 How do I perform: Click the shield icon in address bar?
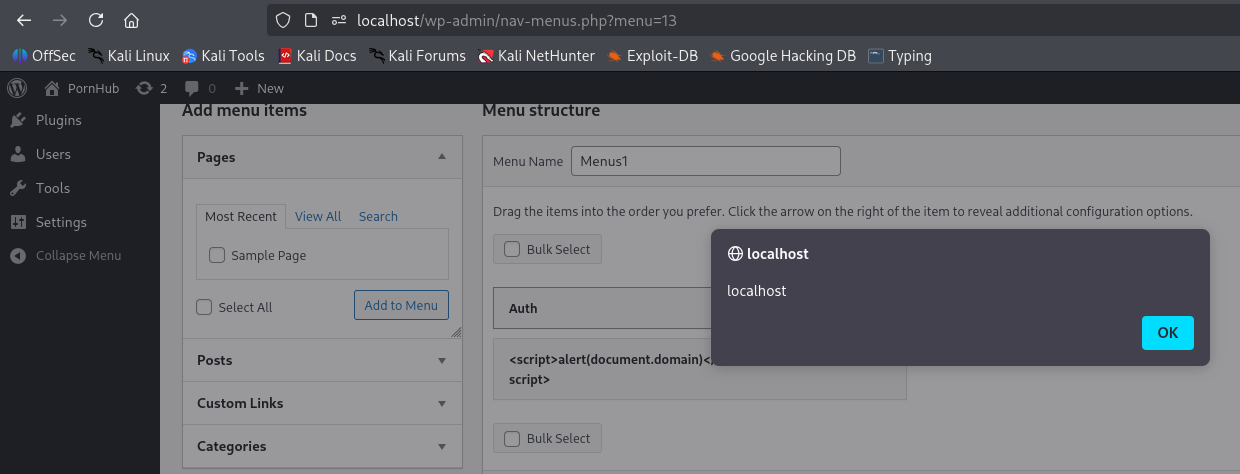click(x=283, y=20)
